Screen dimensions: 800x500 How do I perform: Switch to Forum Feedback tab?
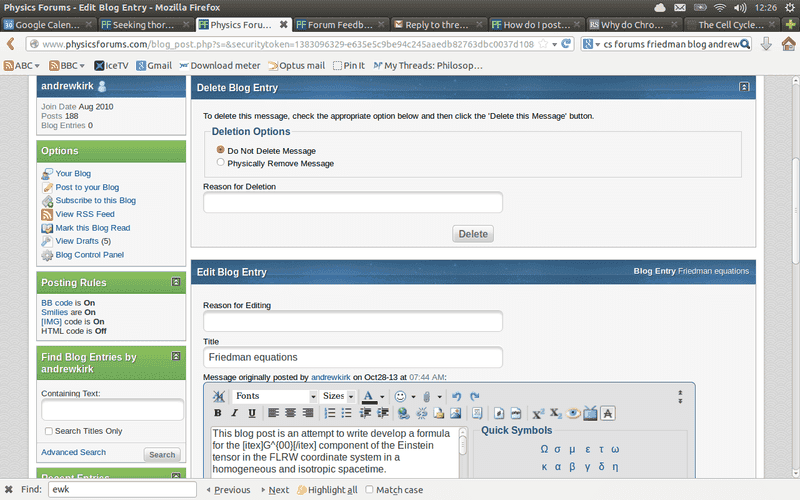pos(340,24)
